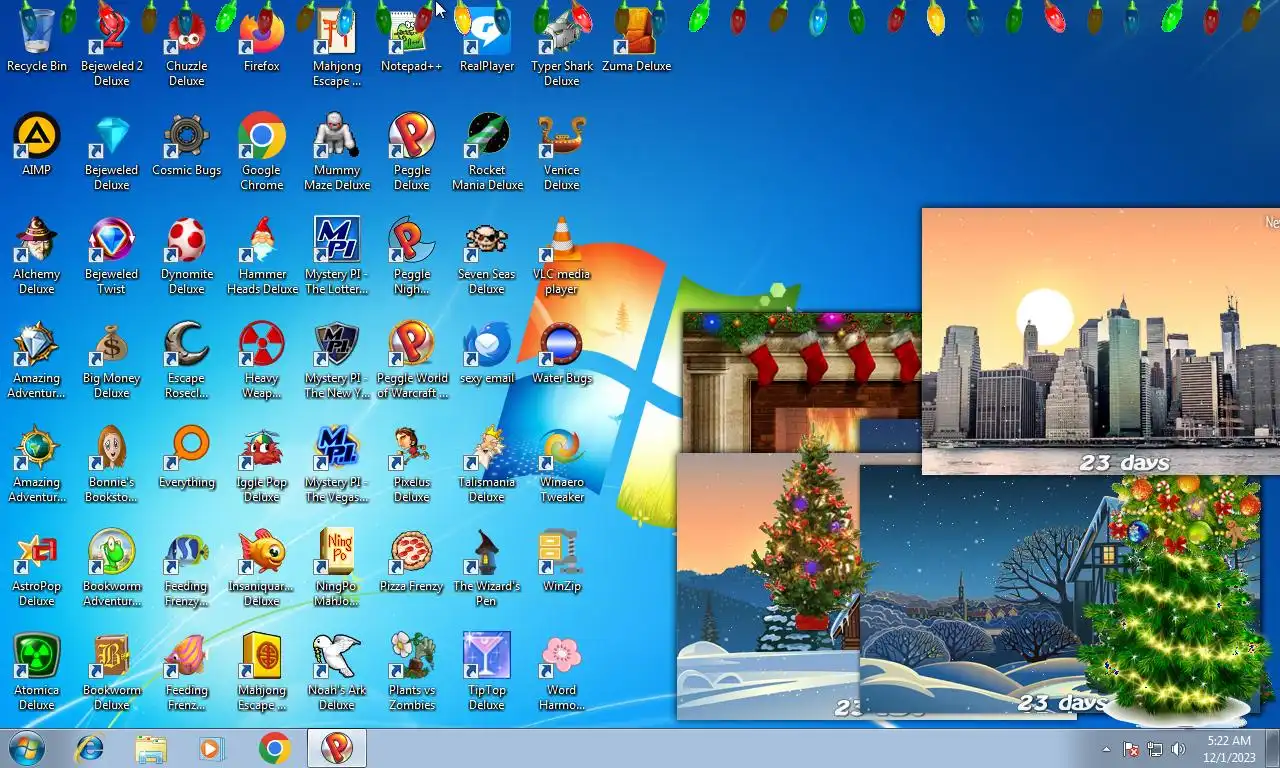1280x768 pixels.
Task: Click the RealPlayer shortcut
Action: (x=487, y=40)
